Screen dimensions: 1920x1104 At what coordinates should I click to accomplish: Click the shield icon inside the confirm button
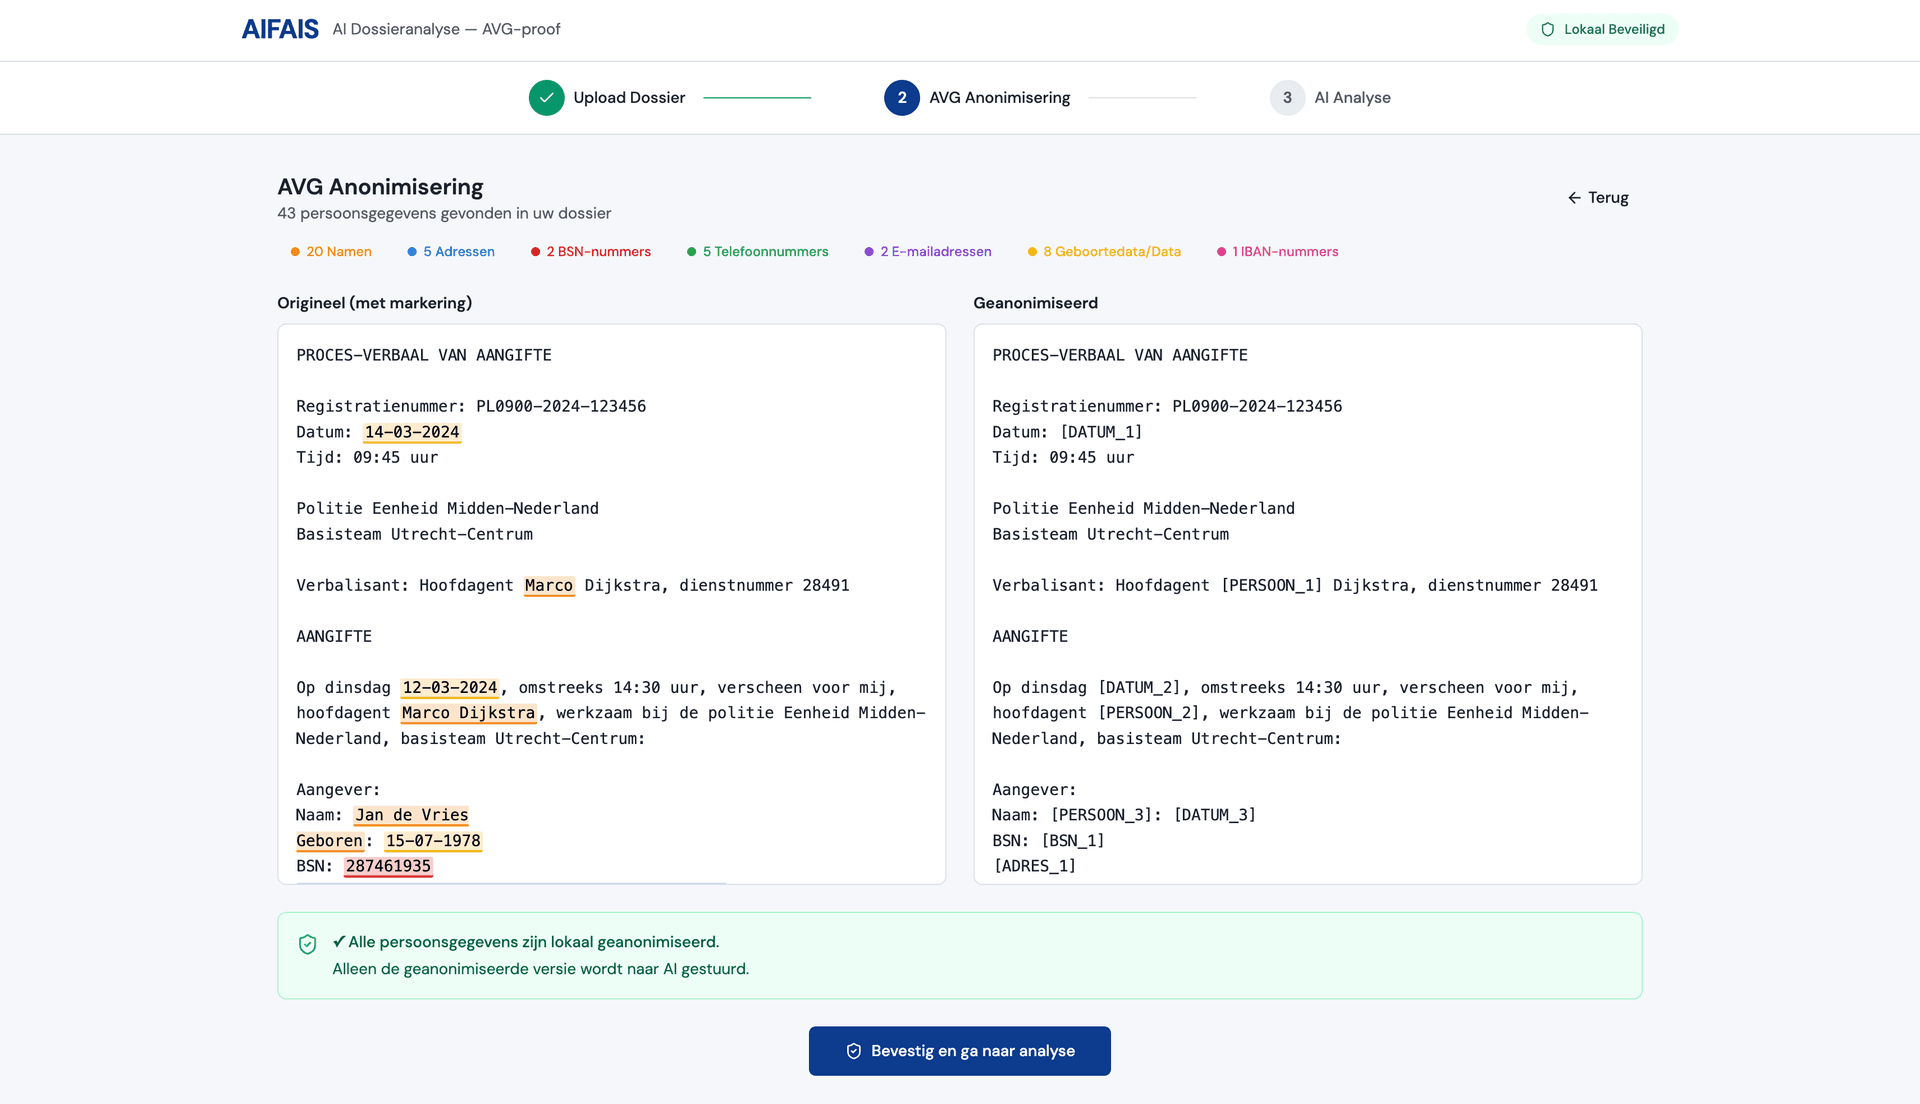click(853, 1051)
